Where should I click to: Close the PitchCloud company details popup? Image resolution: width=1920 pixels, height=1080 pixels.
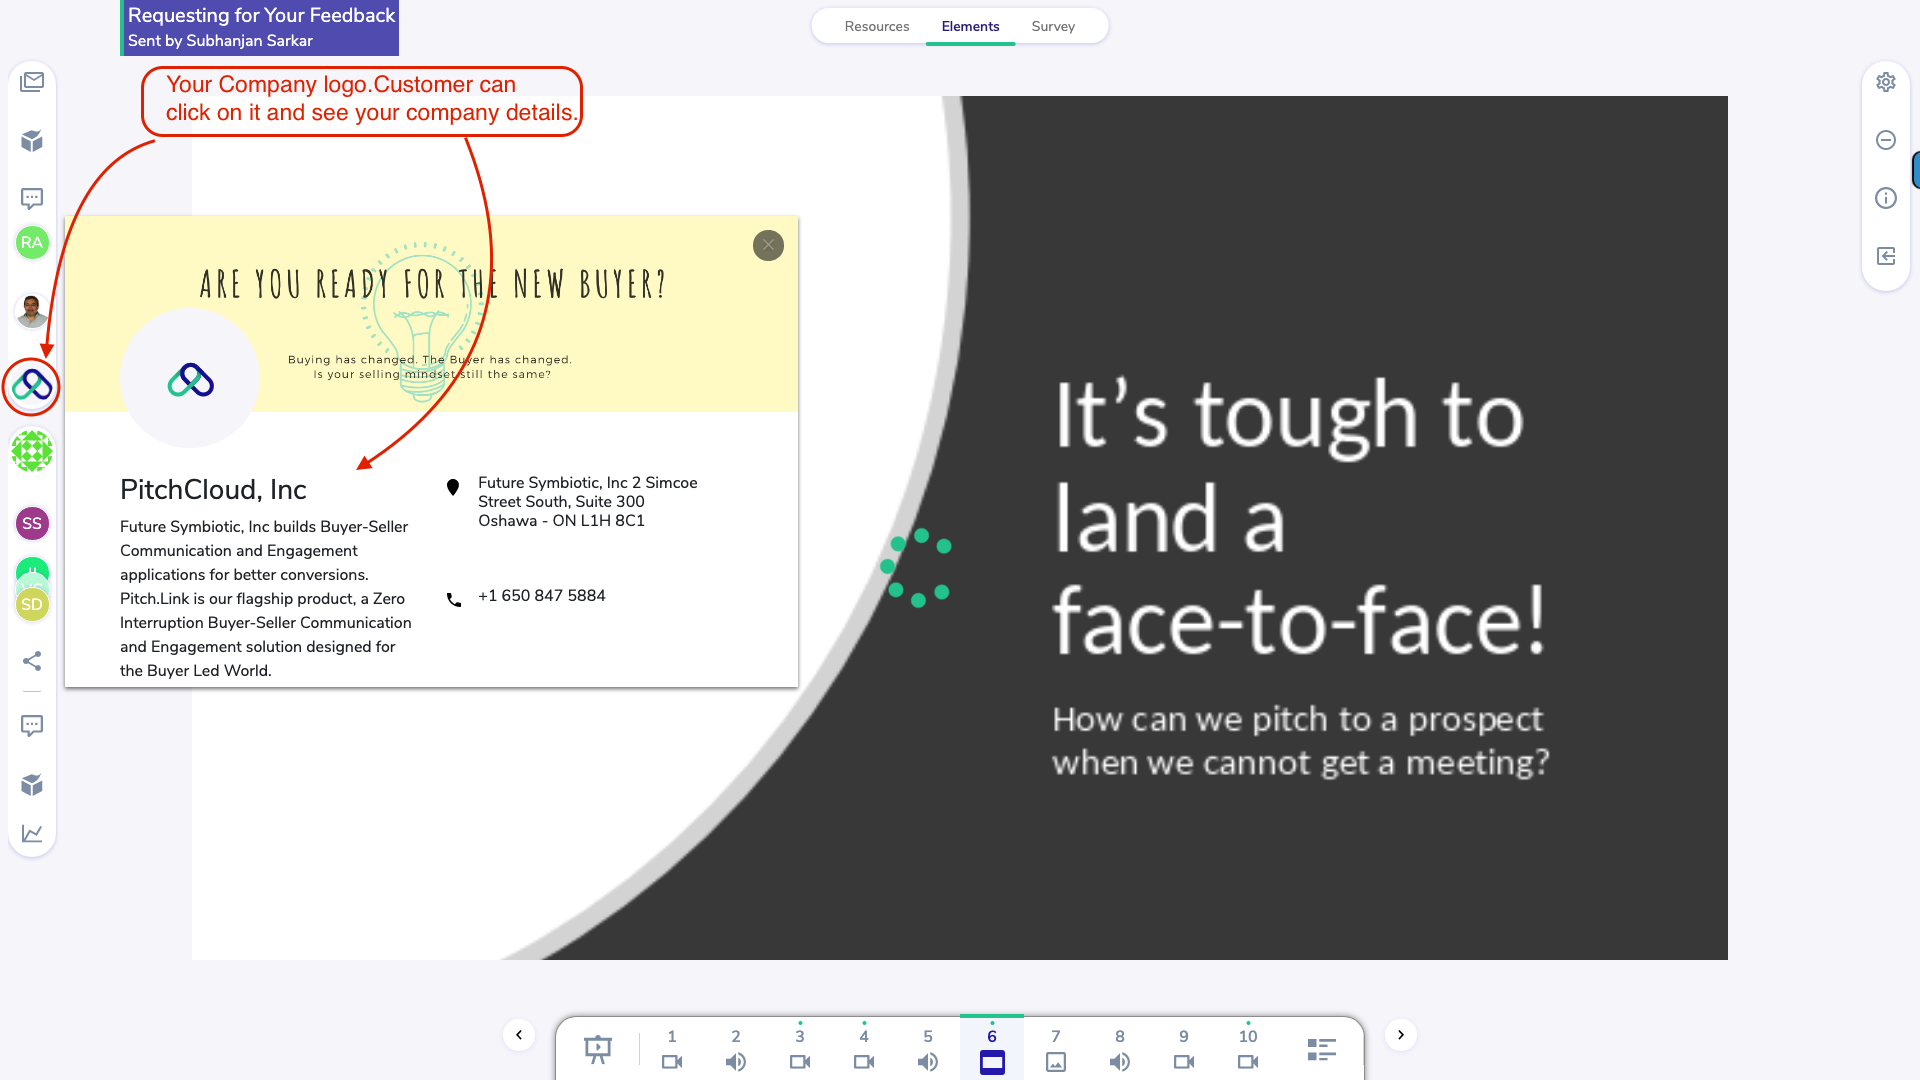pyautogui.click(x=768, y=245)
